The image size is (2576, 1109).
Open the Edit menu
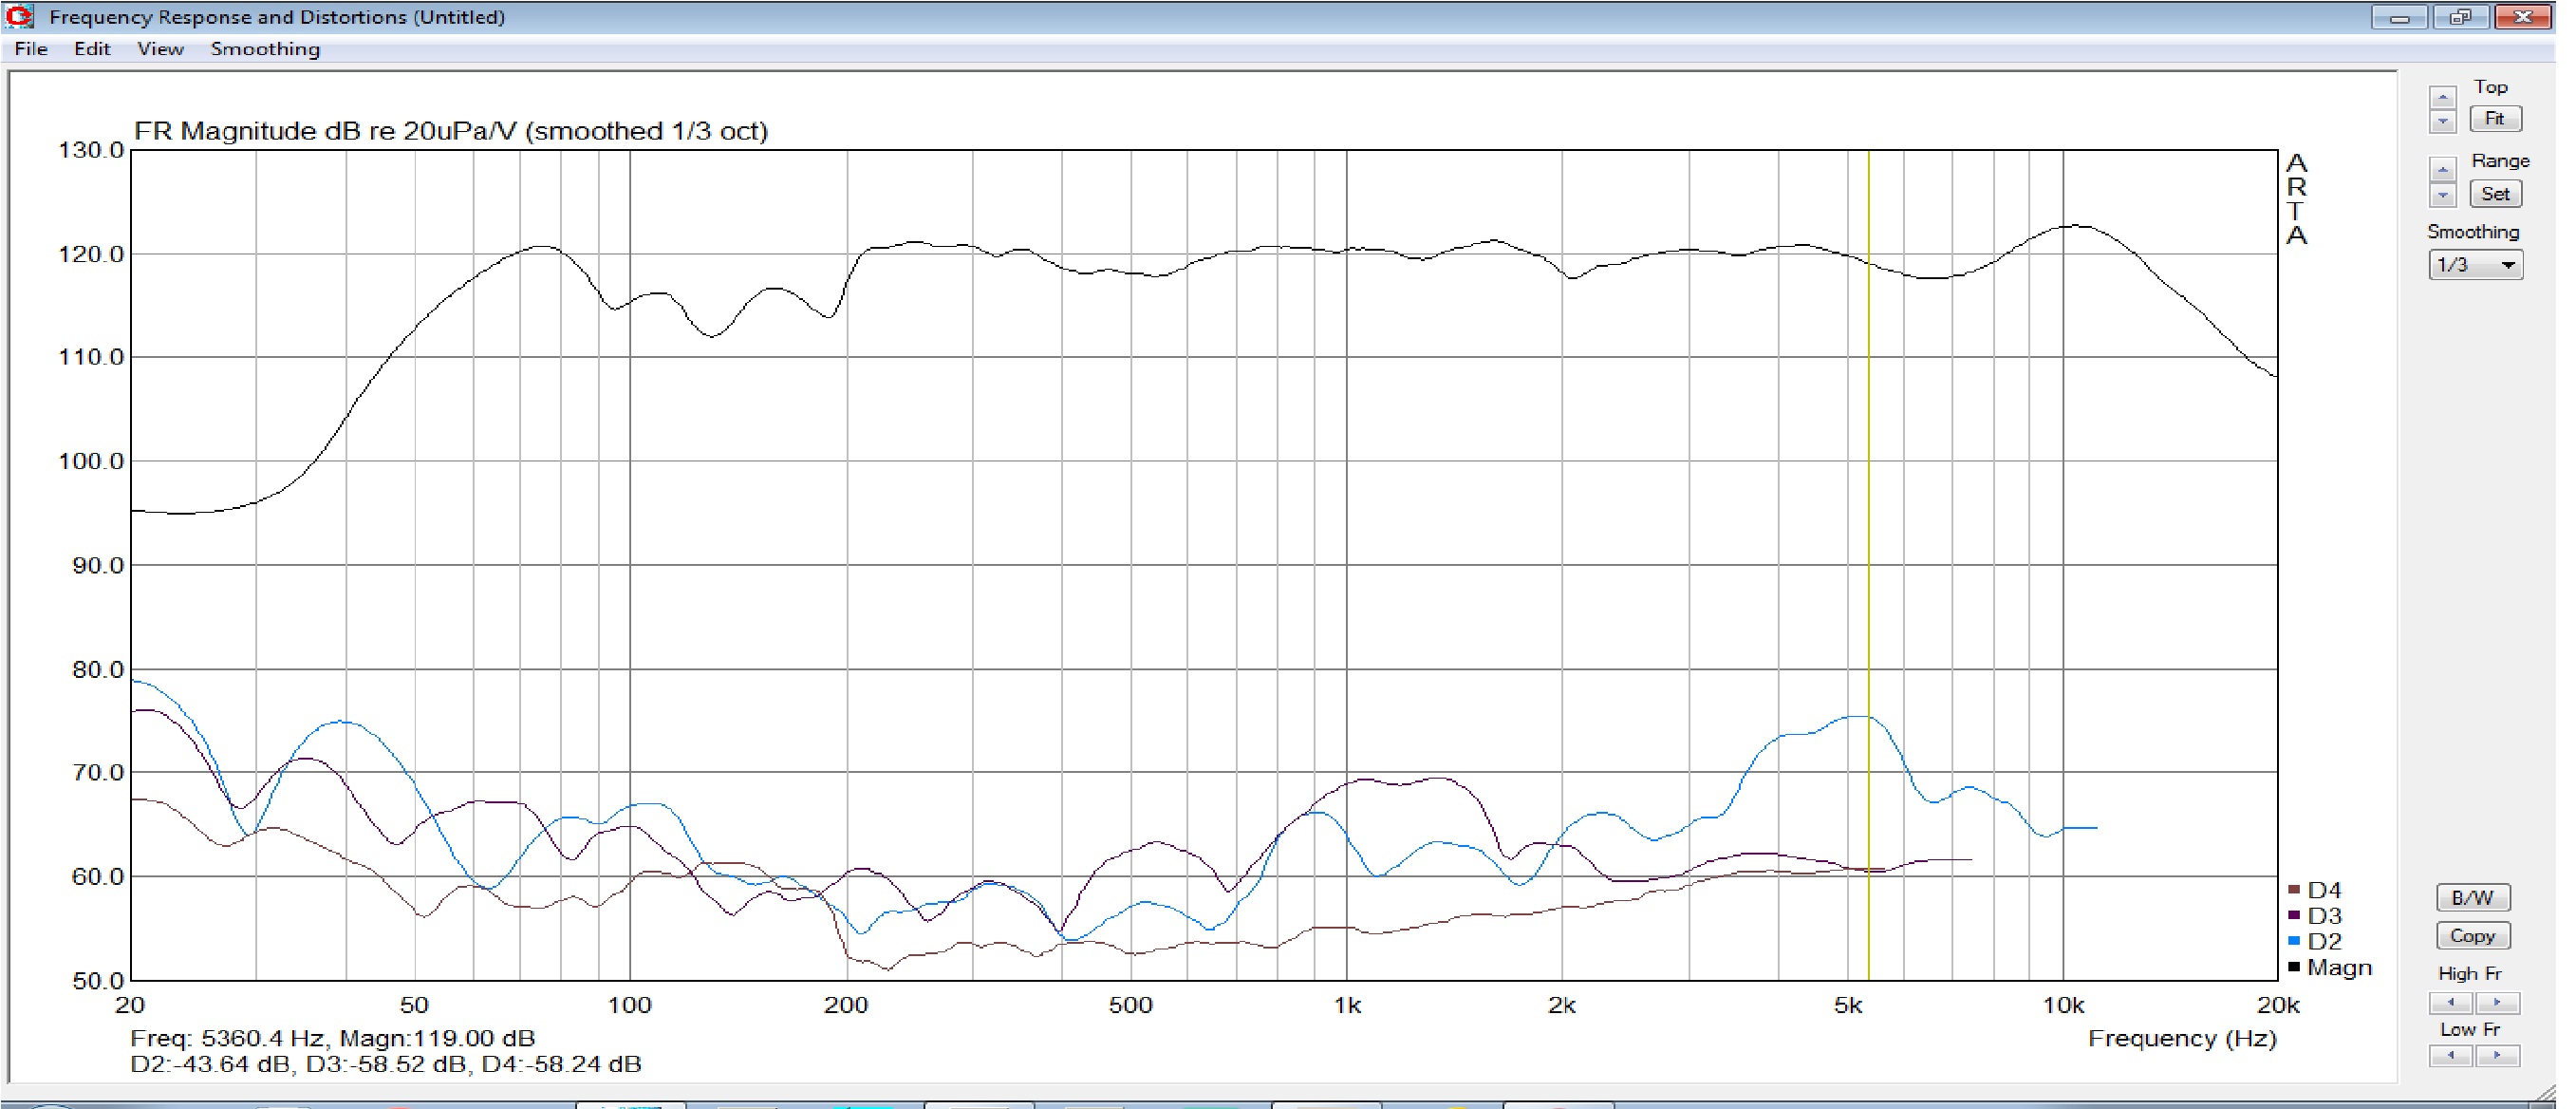click(92, 49)
